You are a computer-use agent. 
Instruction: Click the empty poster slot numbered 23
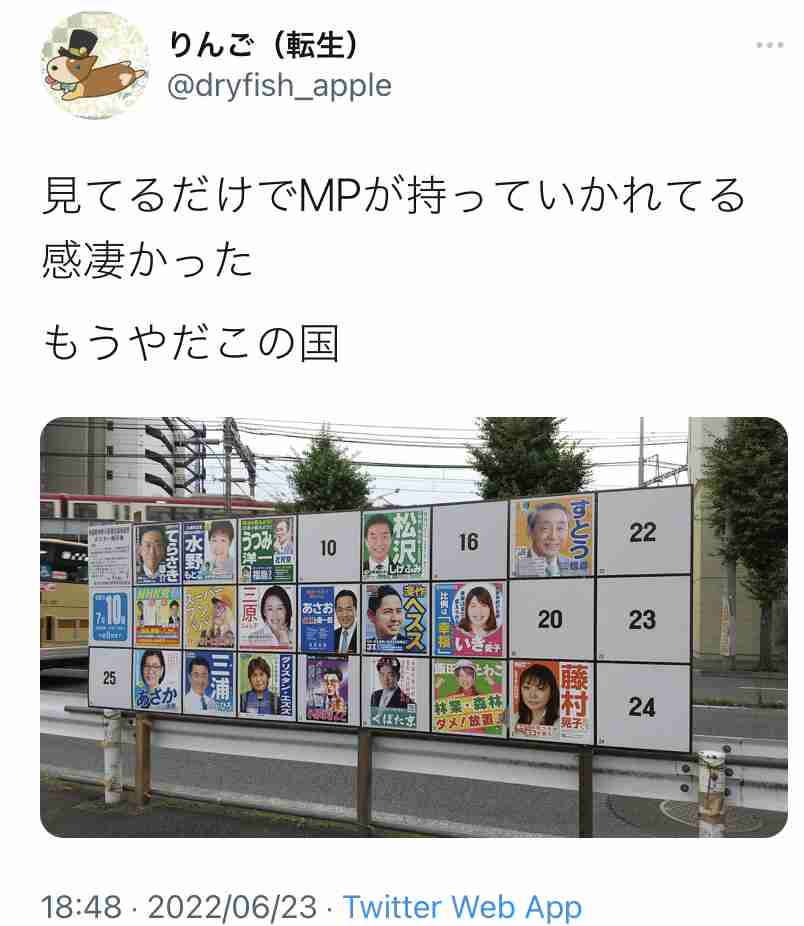pos(643,619)
